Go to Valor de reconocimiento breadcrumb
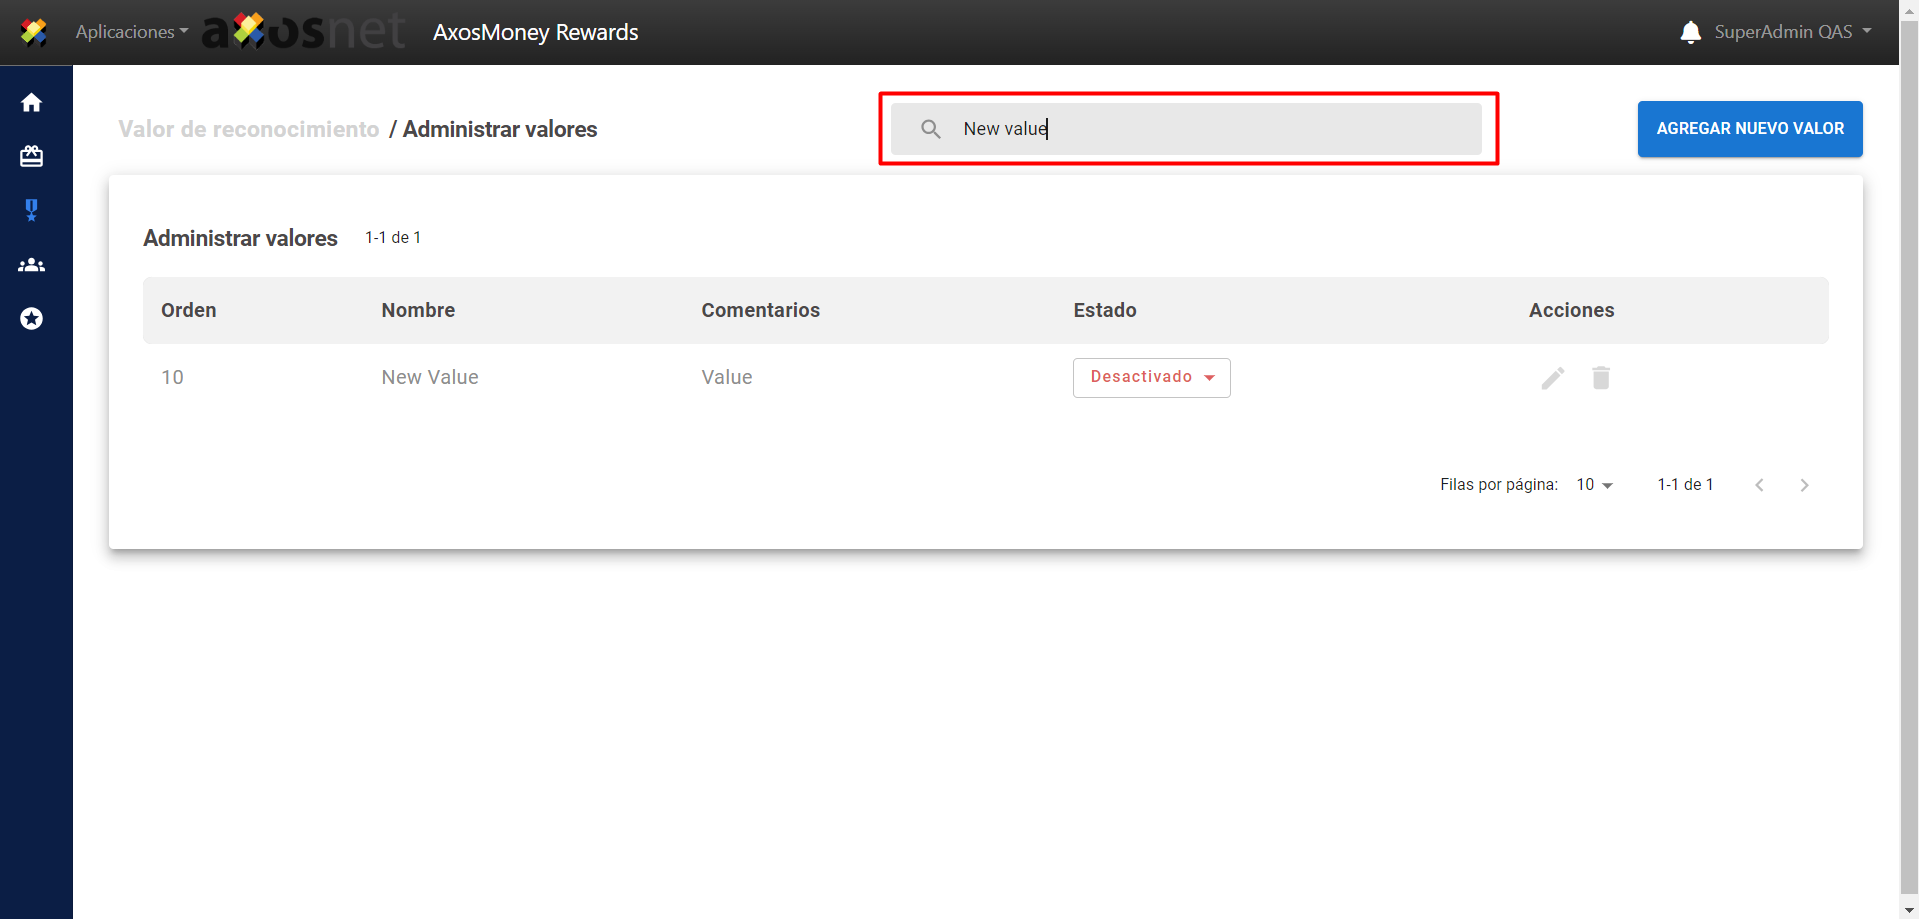The height and width of the screenshot is (919, 1919). click(x=248, y=129)
